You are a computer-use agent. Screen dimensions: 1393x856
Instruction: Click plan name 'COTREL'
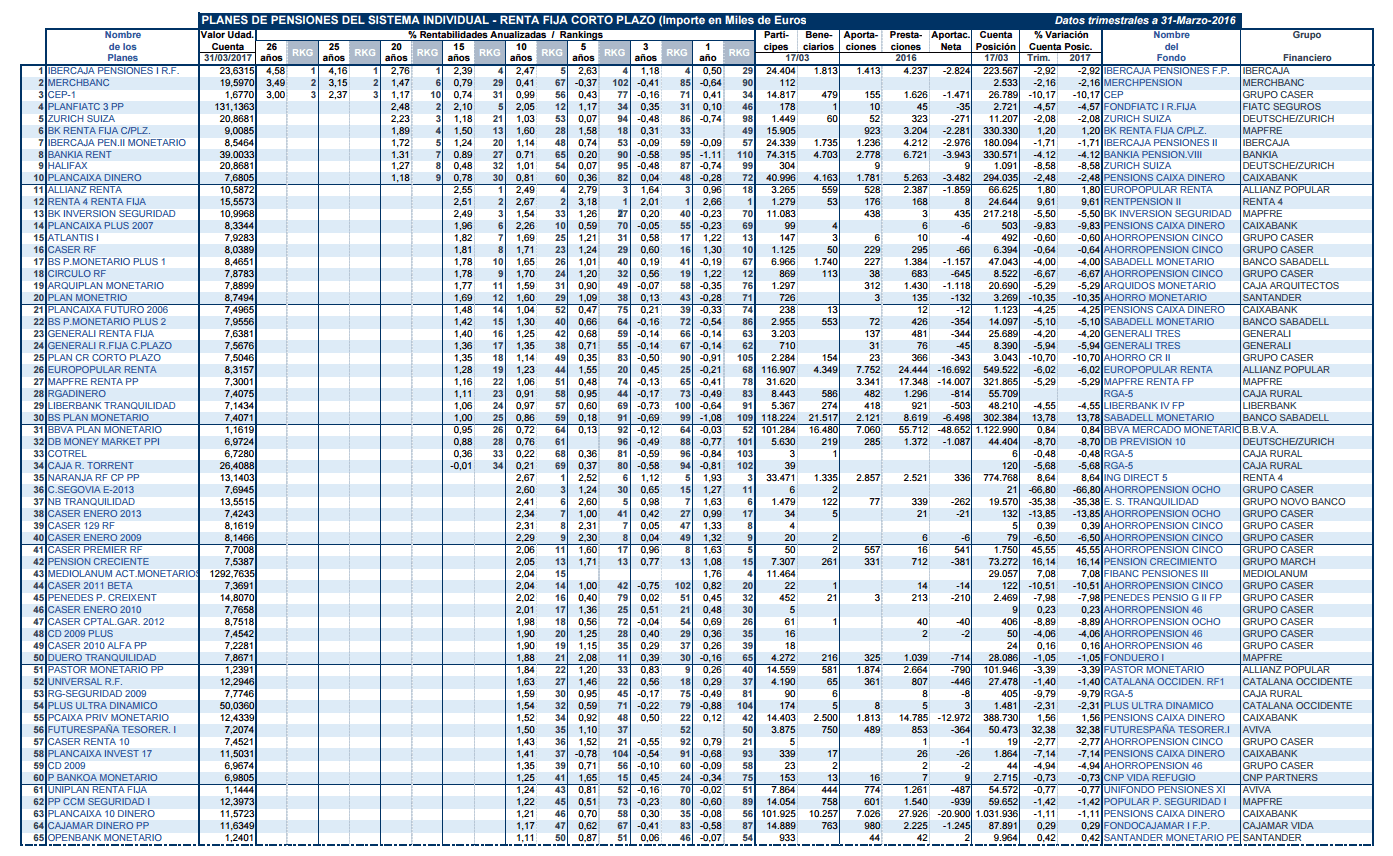tap(64, 453)
